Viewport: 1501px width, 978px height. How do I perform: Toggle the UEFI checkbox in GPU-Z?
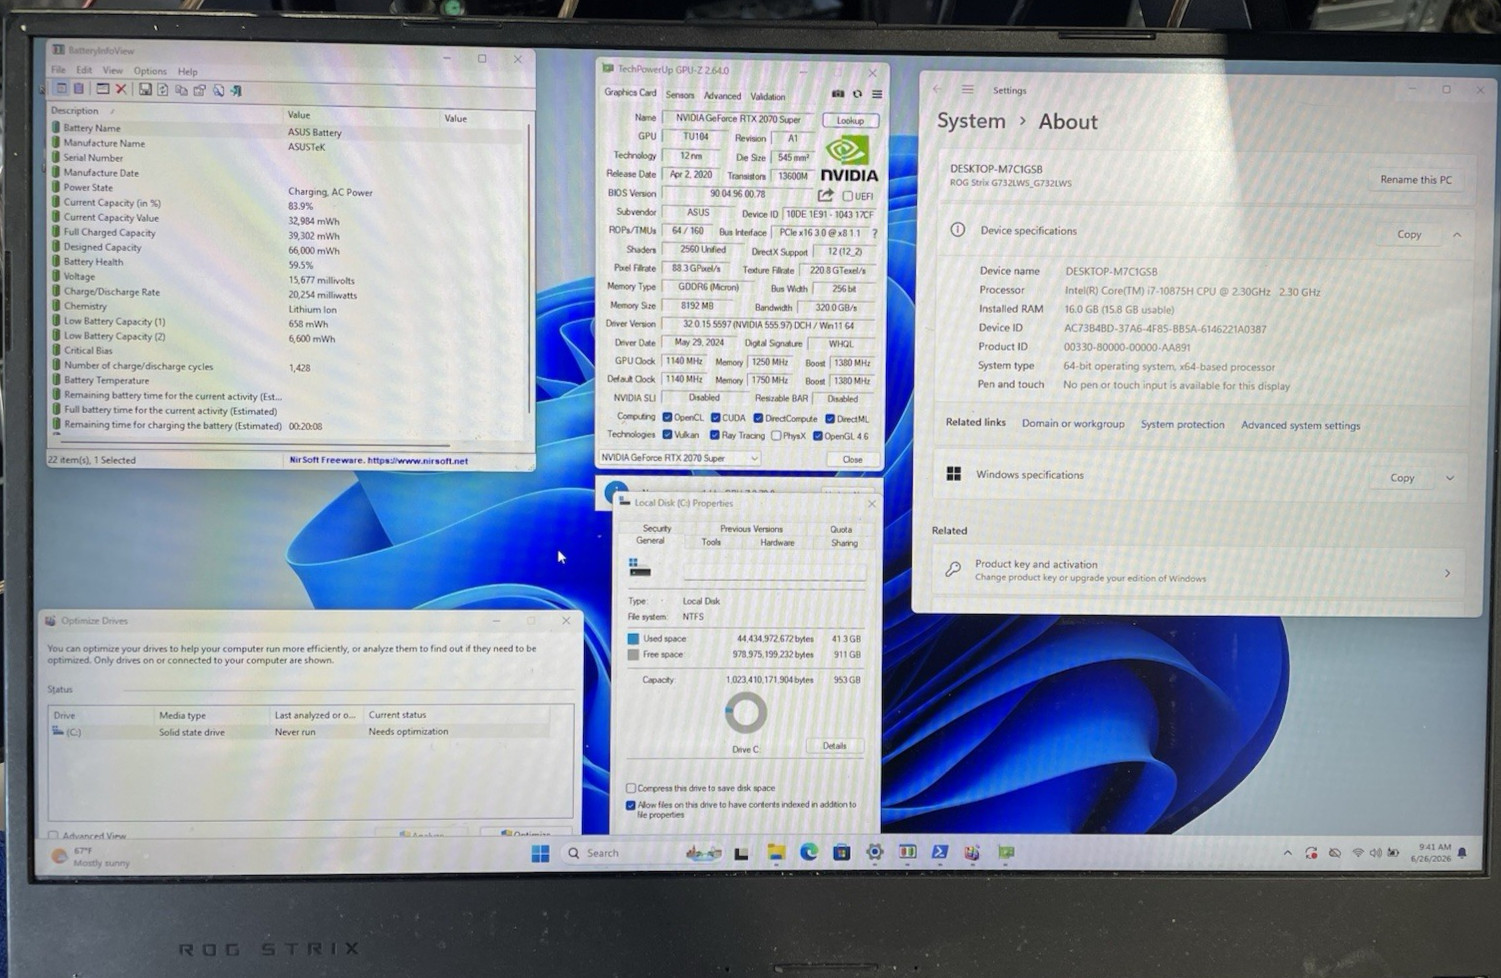coord(848,196)
